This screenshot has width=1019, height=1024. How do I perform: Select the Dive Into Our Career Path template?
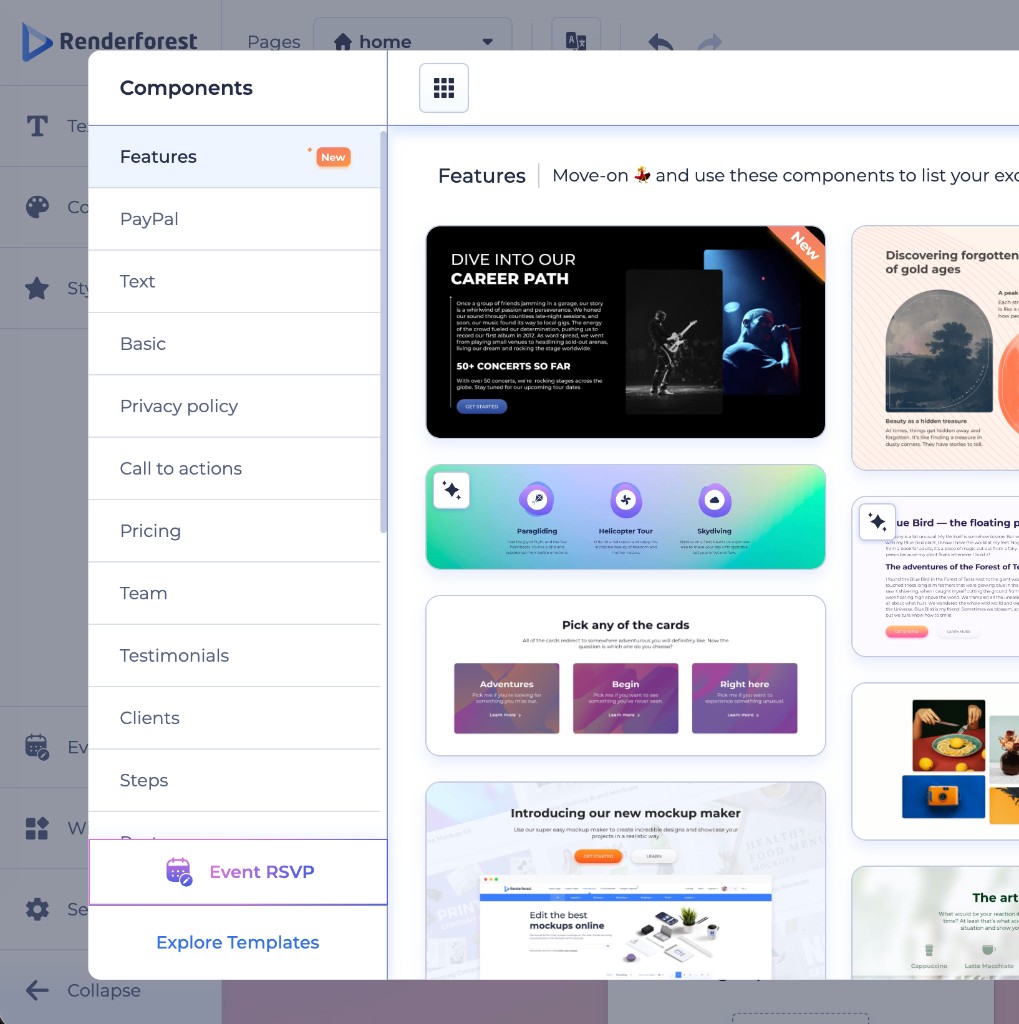[x=625, y=332]
